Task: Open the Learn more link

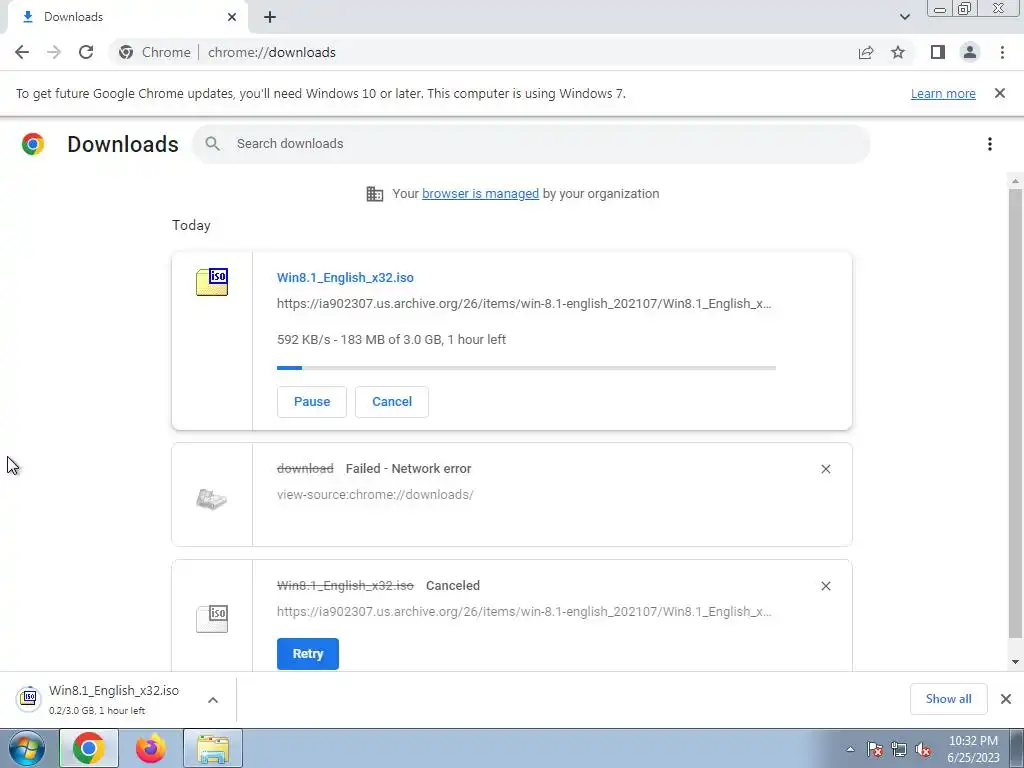Action: [943, 93]
